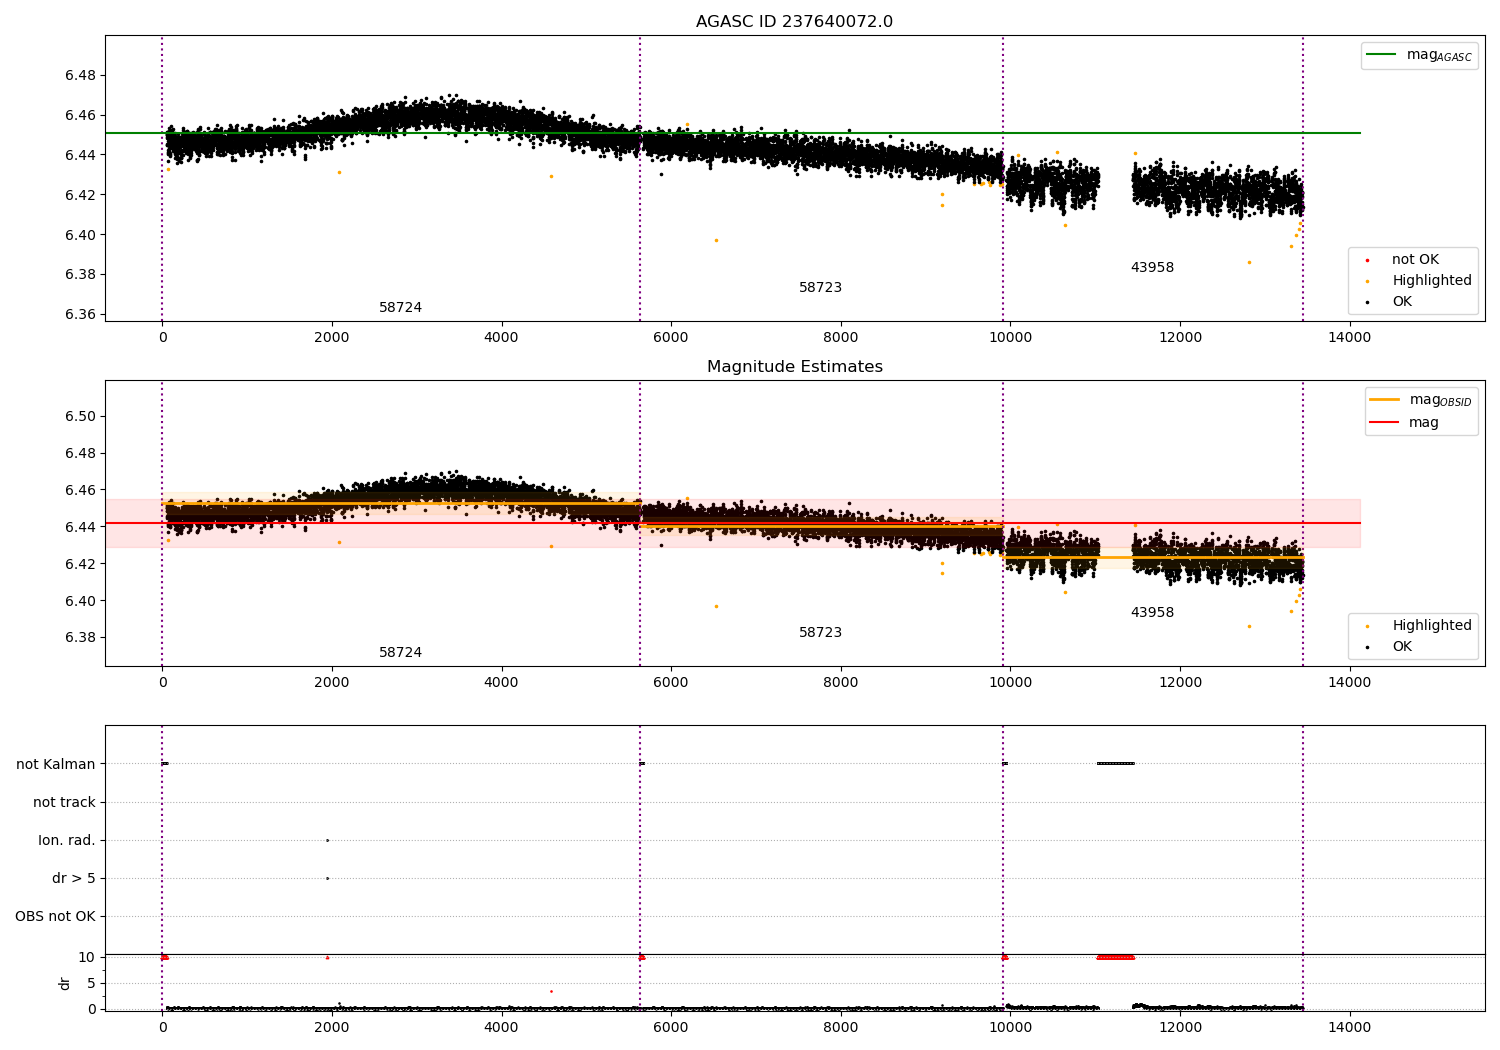Screen dimensions: 1500x1050
Task: Click the 'OBS not OK' axis label
Action: [55, 916]
